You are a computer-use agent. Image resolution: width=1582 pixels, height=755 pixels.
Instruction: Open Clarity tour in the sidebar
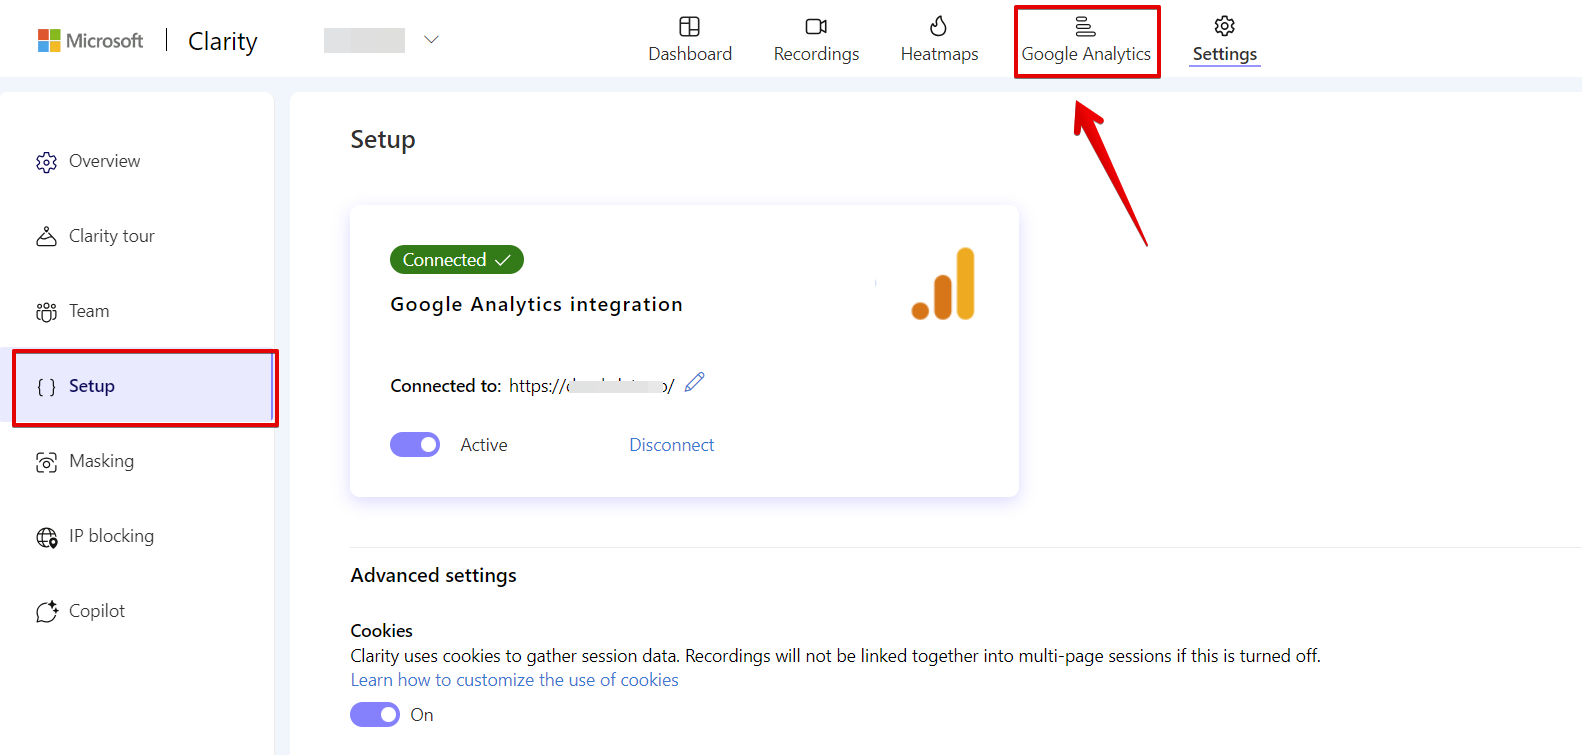coord(112,236)
